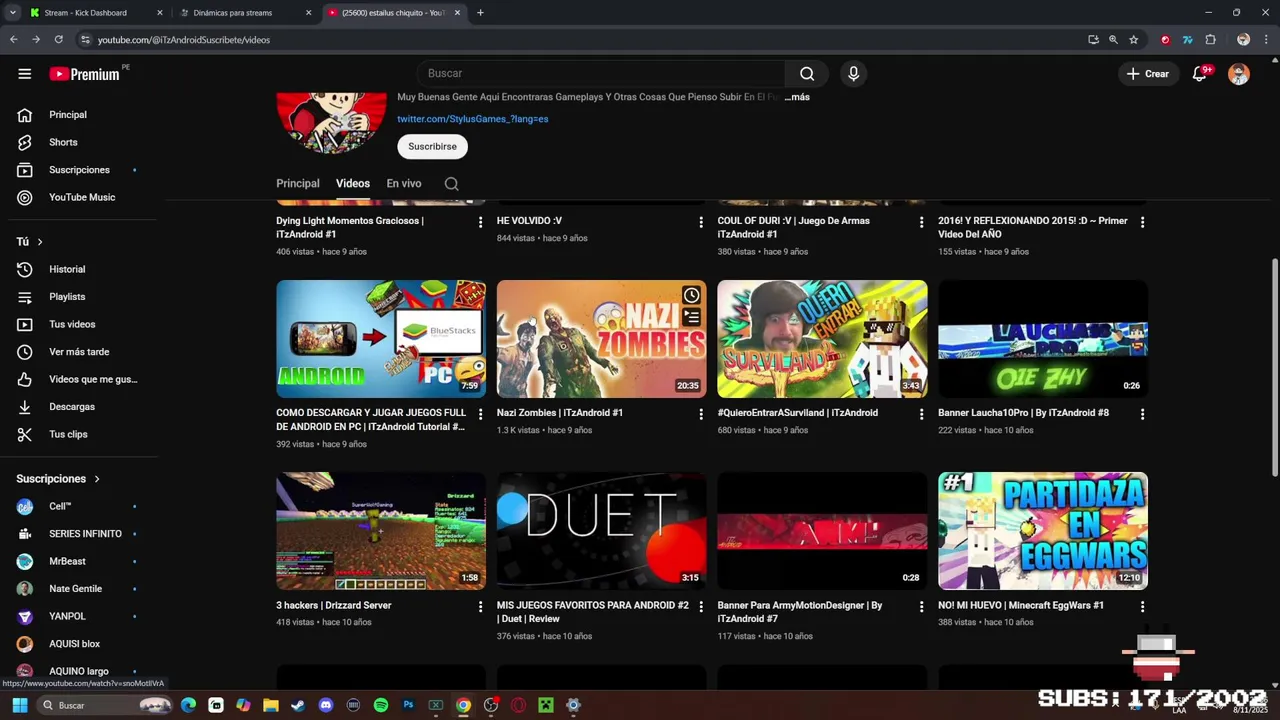
Task: Click the page vertical scrollbar
Action: pos(1274,367)
